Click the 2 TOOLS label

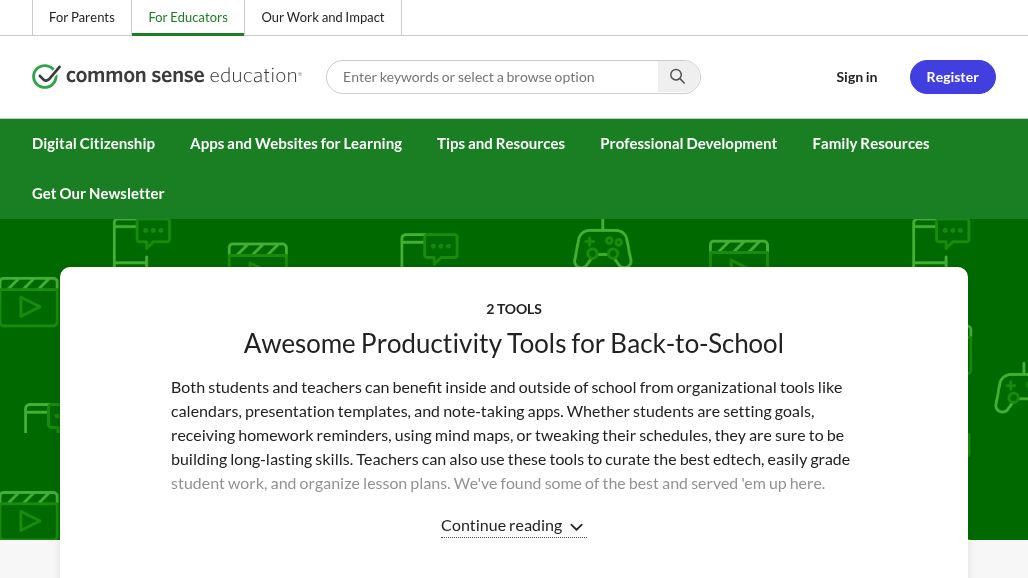pyautogui.click(x=513, y=309)
